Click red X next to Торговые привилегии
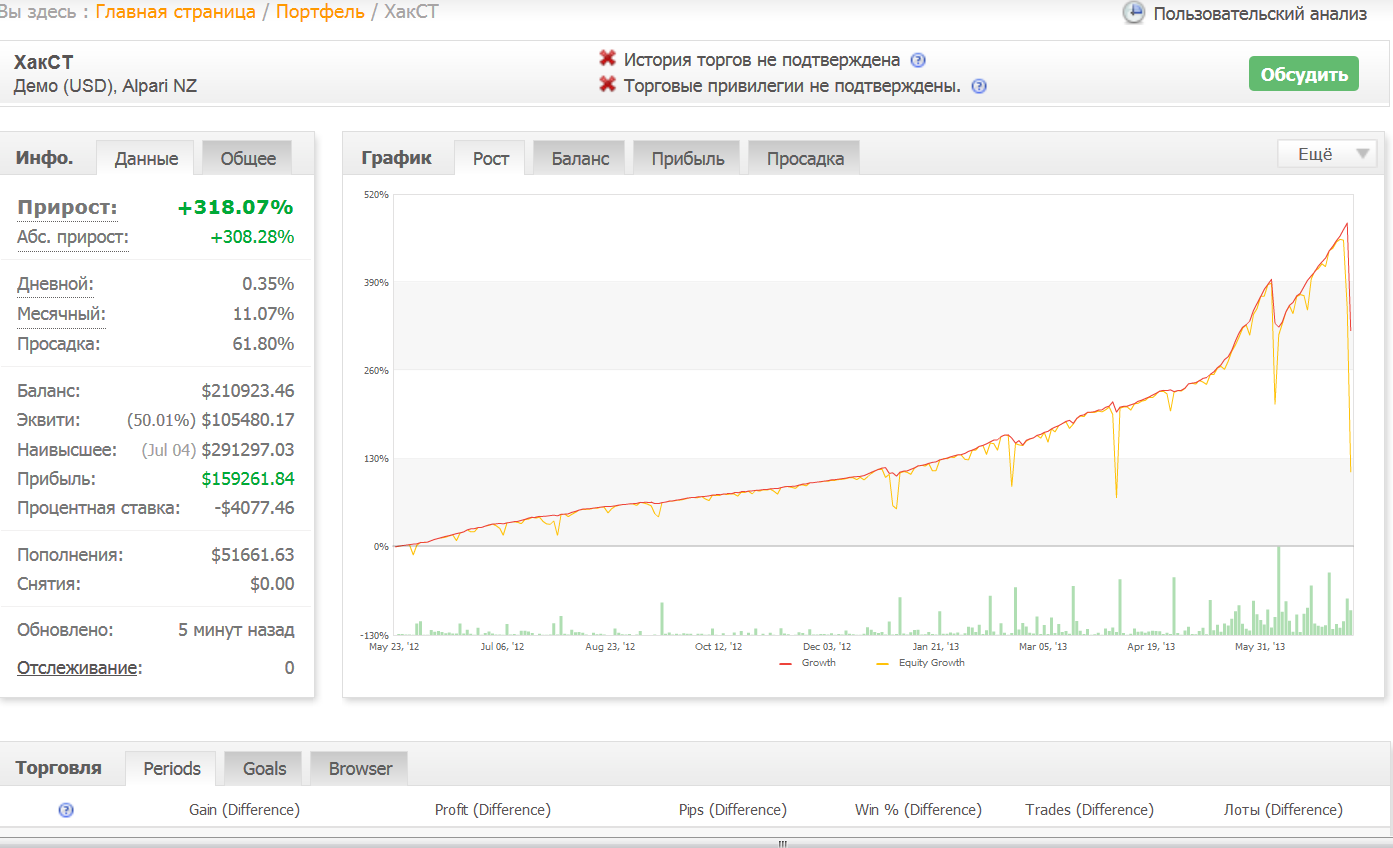The height and width of the screenshot is (848, 1393). pos(607,85)
